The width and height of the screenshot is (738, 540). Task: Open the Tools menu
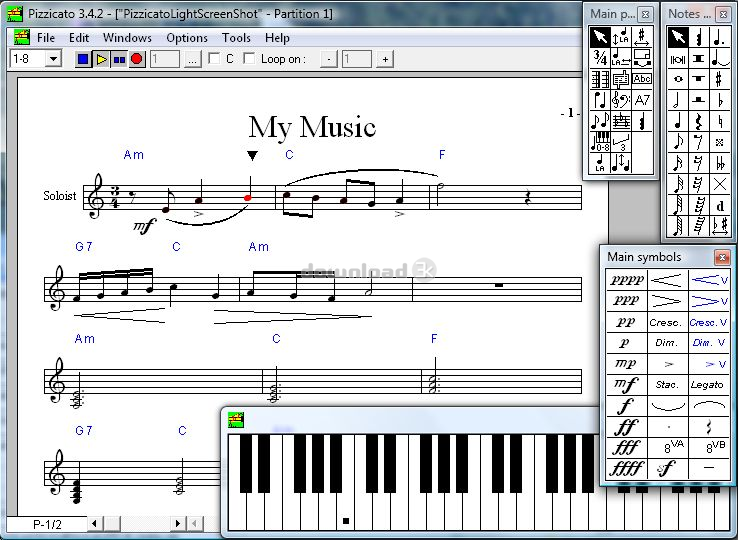pyautogui.click(x=236, y=38)
